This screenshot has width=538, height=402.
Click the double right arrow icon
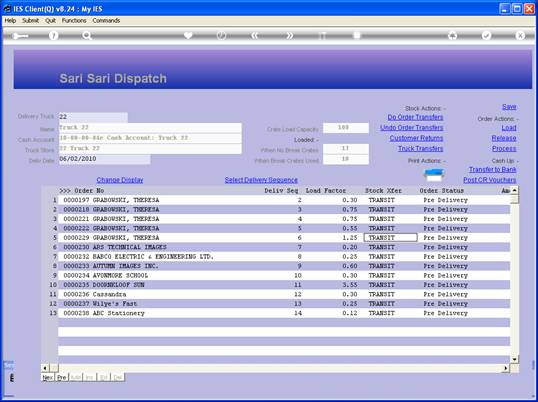289,36
